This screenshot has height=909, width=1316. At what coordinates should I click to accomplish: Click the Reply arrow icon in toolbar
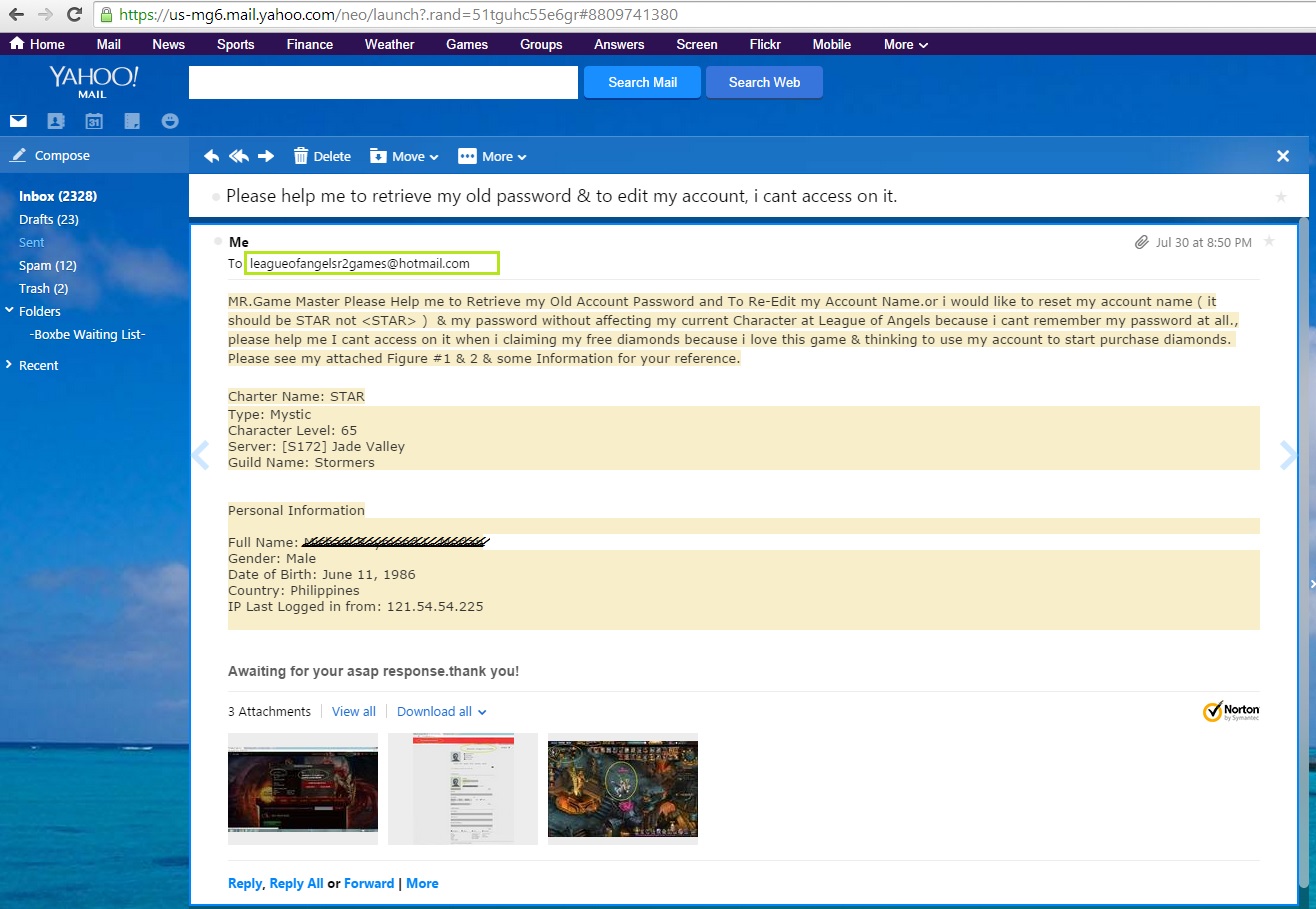211,156
